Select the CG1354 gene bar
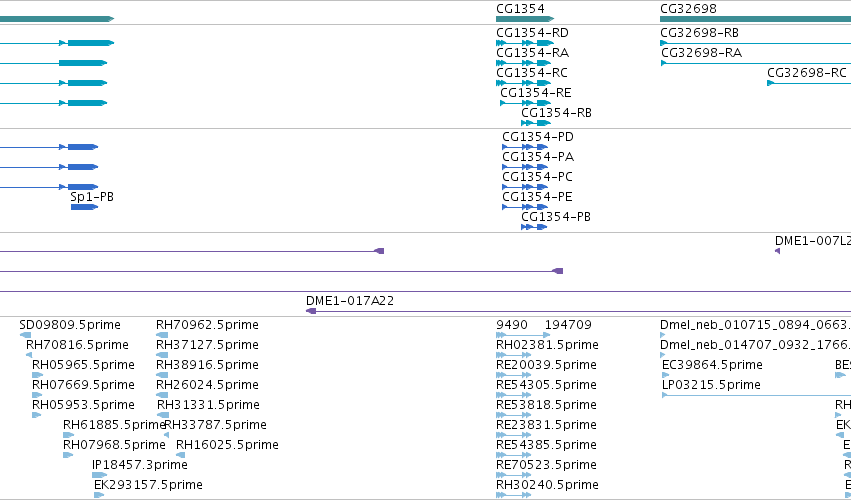 pyautogui.click(x=525, y=19)
